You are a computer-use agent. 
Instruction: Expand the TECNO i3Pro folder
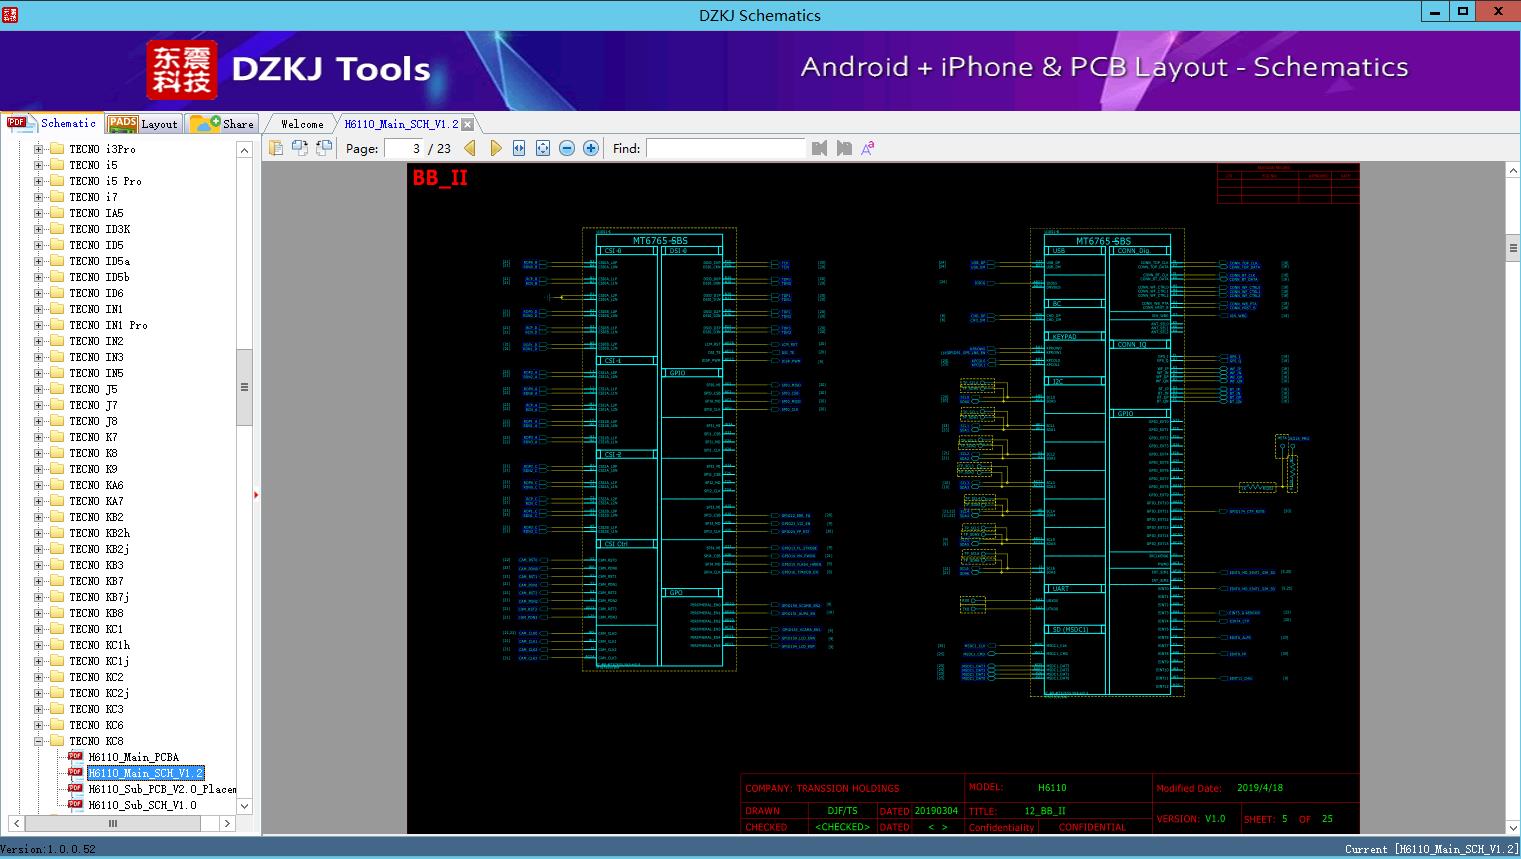click(39, 149)
